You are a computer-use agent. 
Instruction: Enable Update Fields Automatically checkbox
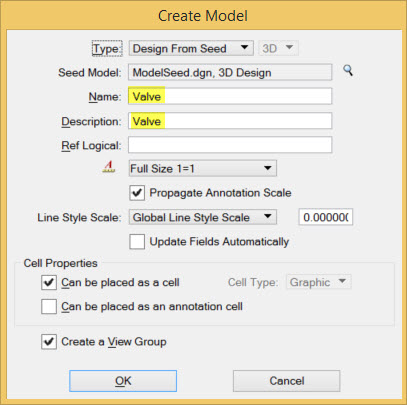tap(137, 242)
